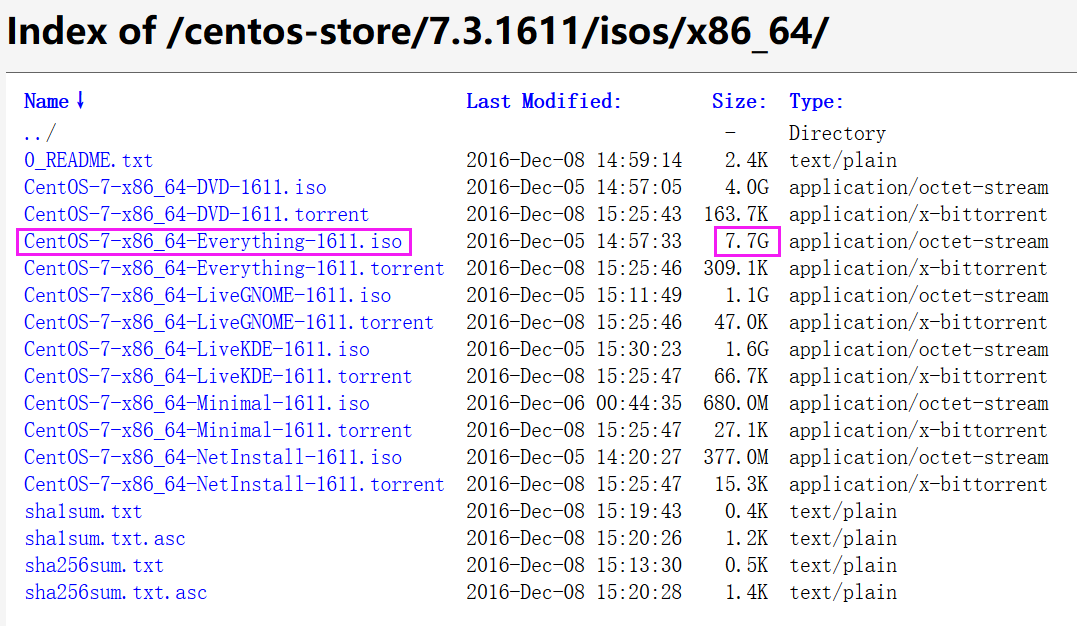Download CentOS-7-x86_64-NetInstall-1611.torrent
This screenshot has width=1077, height=626.
(234, 484)
